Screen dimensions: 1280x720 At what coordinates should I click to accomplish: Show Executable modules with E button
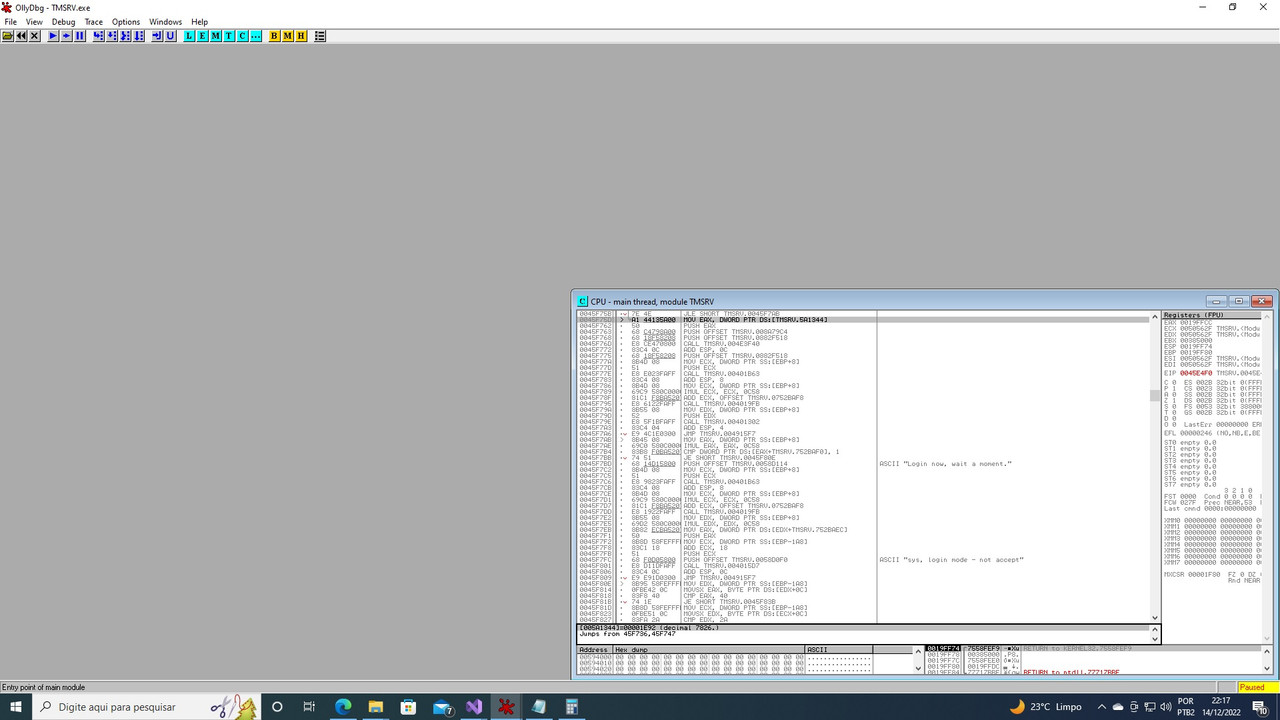(203, 36)
